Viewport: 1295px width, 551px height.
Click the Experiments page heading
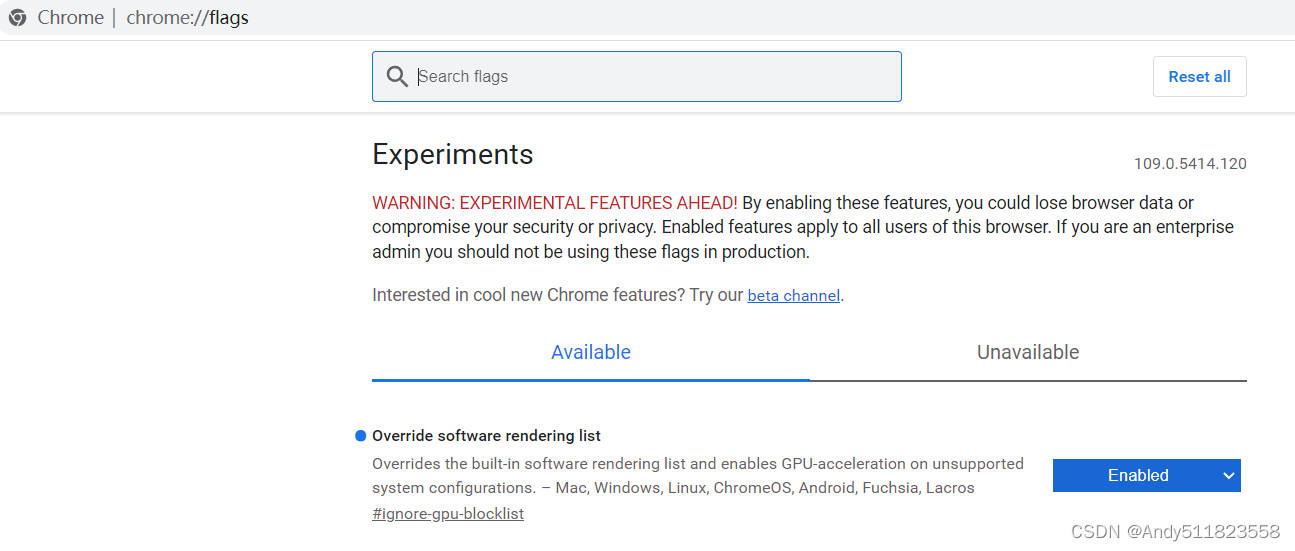tap(452, 154)
